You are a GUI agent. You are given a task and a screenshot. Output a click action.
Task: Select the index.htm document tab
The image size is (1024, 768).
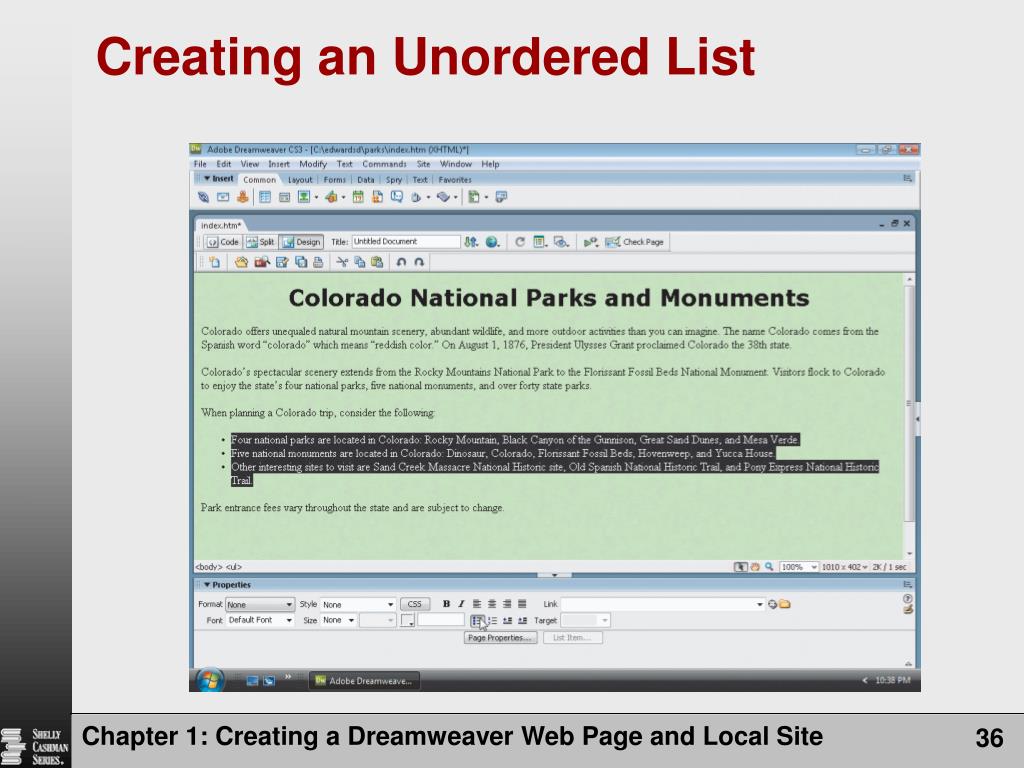point(221,225)
